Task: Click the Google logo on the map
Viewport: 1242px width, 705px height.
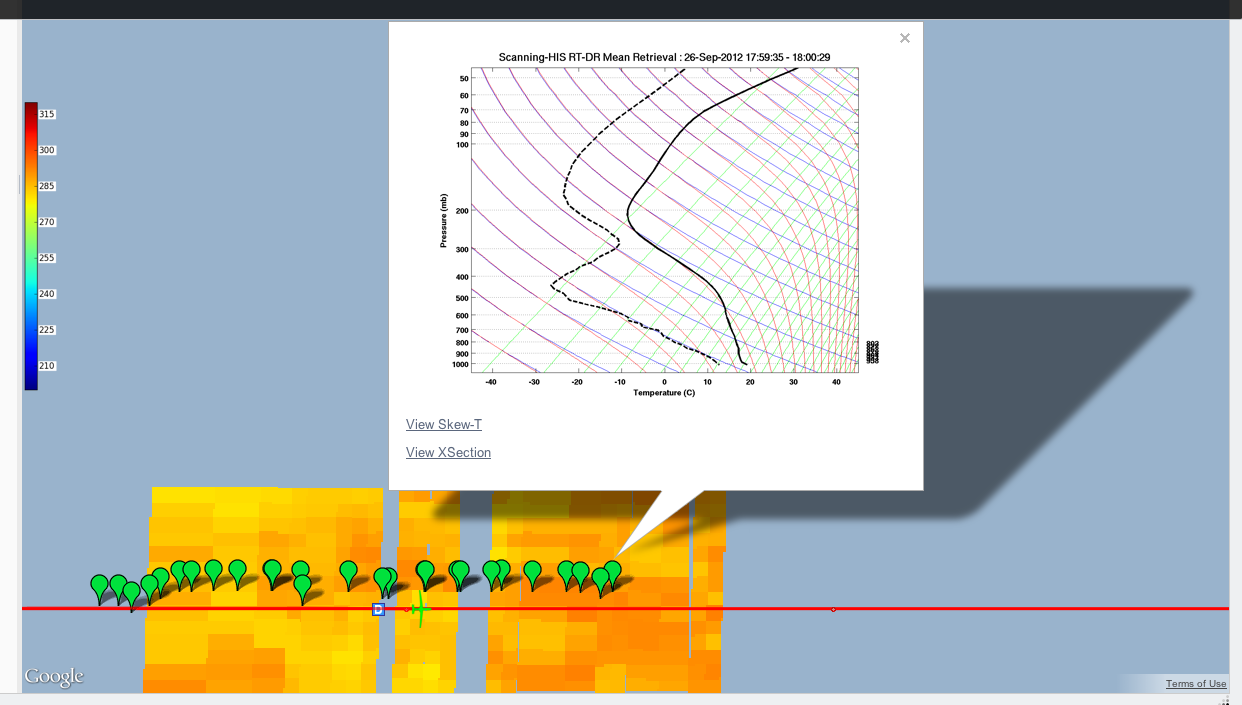Action: pyautogui.click(x=54, y=677)
